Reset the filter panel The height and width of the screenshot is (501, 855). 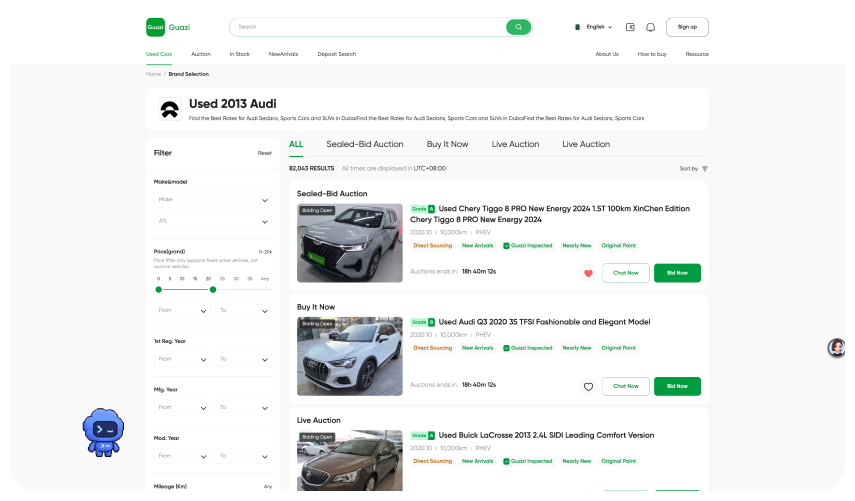point(264,153)
